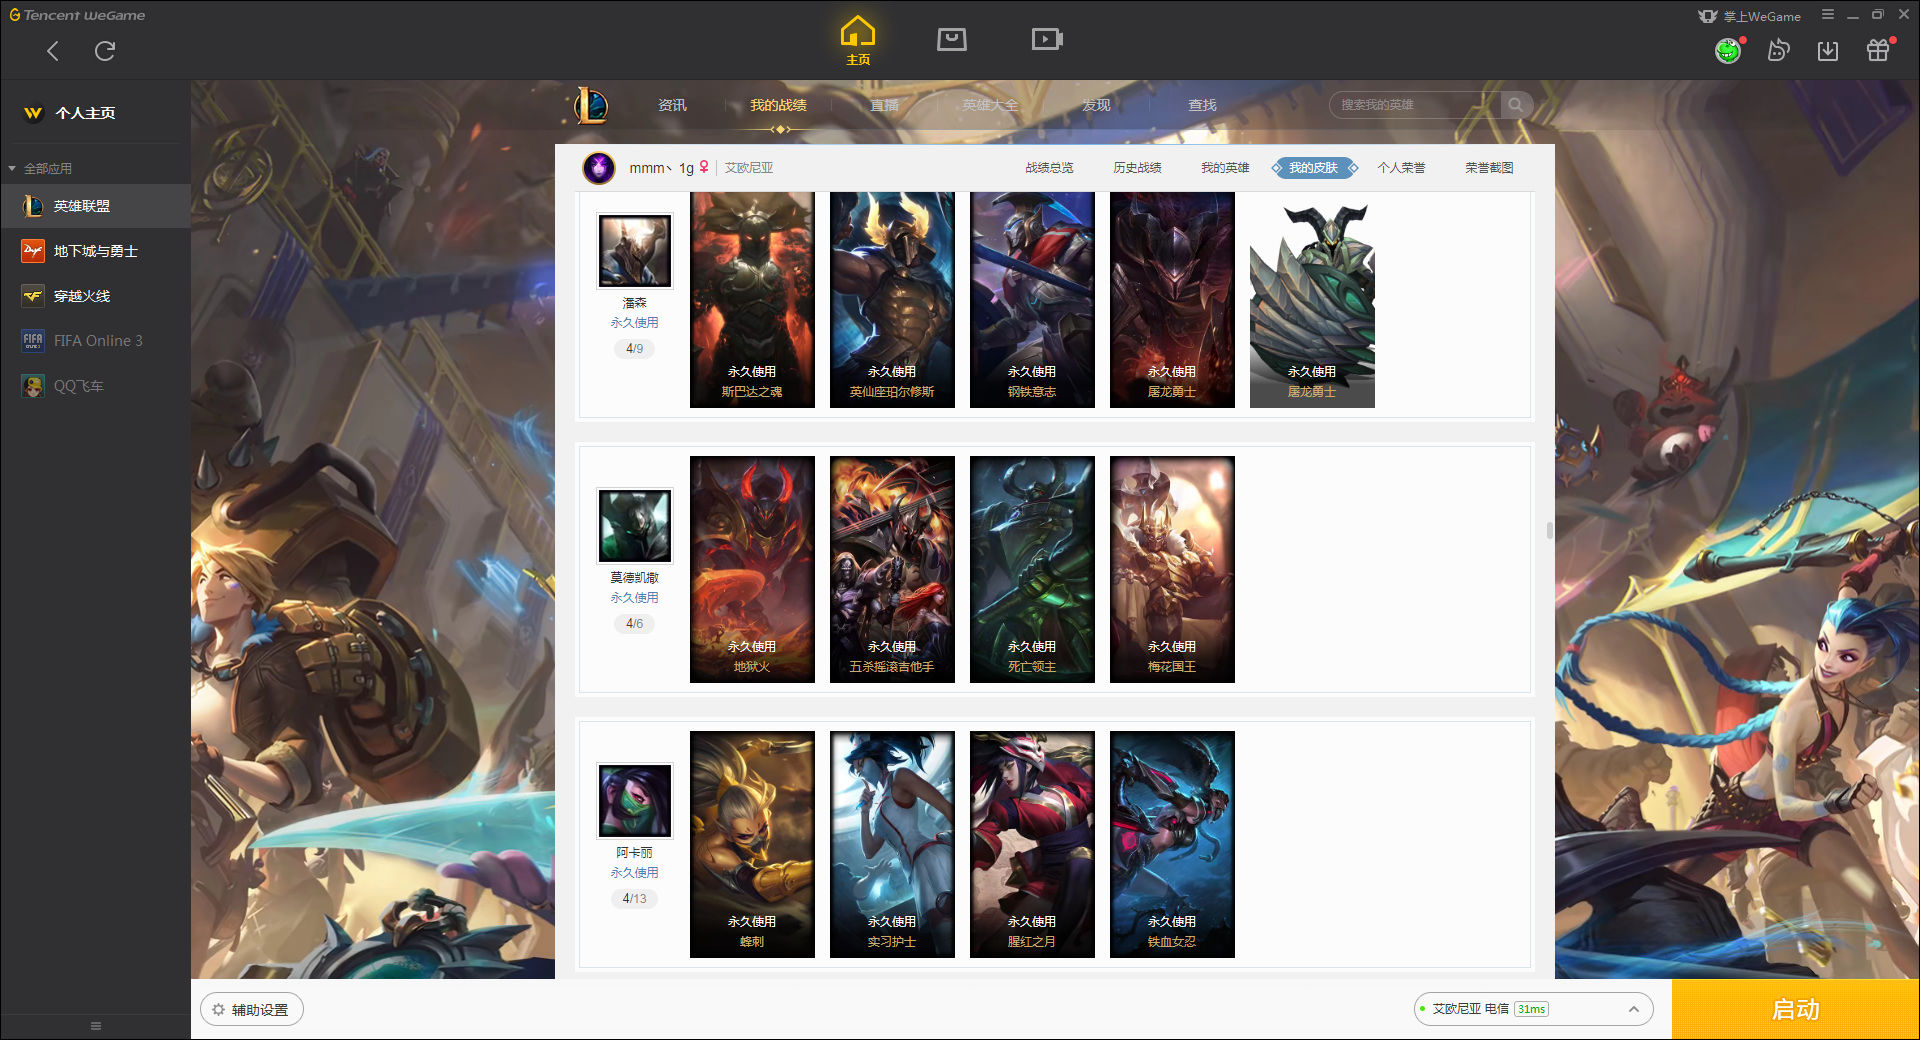Screen dimensions: 1920x1040
Task: Open the video icon in top bar
Action: 1047,39
